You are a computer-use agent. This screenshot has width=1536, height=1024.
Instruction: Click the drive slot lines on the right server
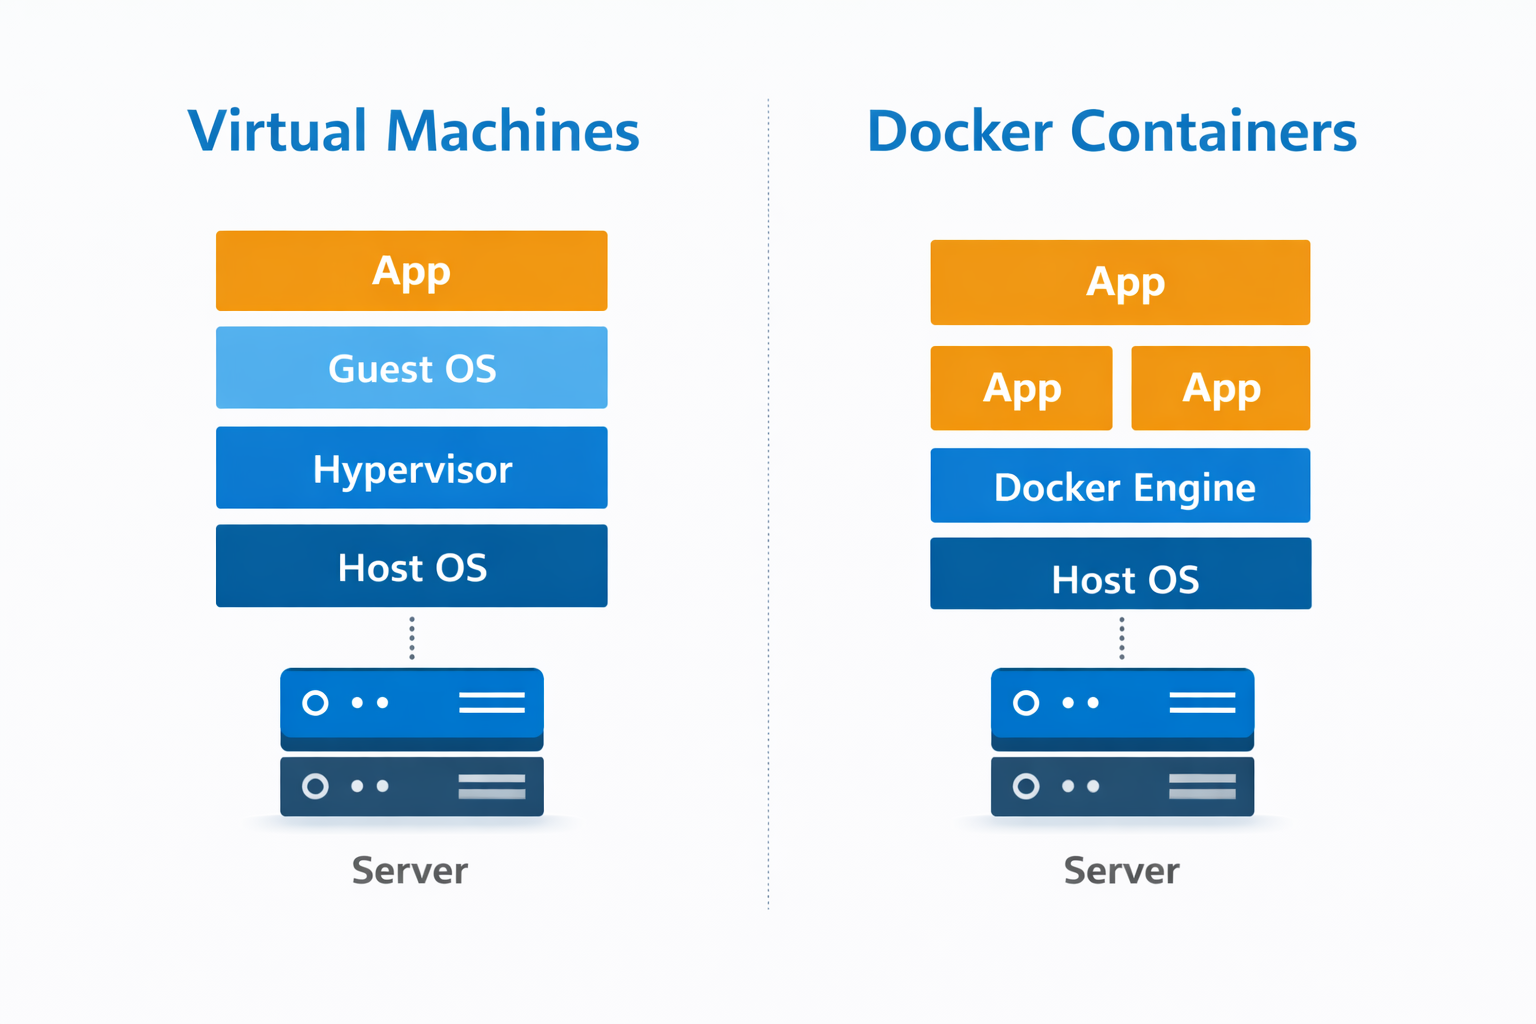[x=1204, y=703]
